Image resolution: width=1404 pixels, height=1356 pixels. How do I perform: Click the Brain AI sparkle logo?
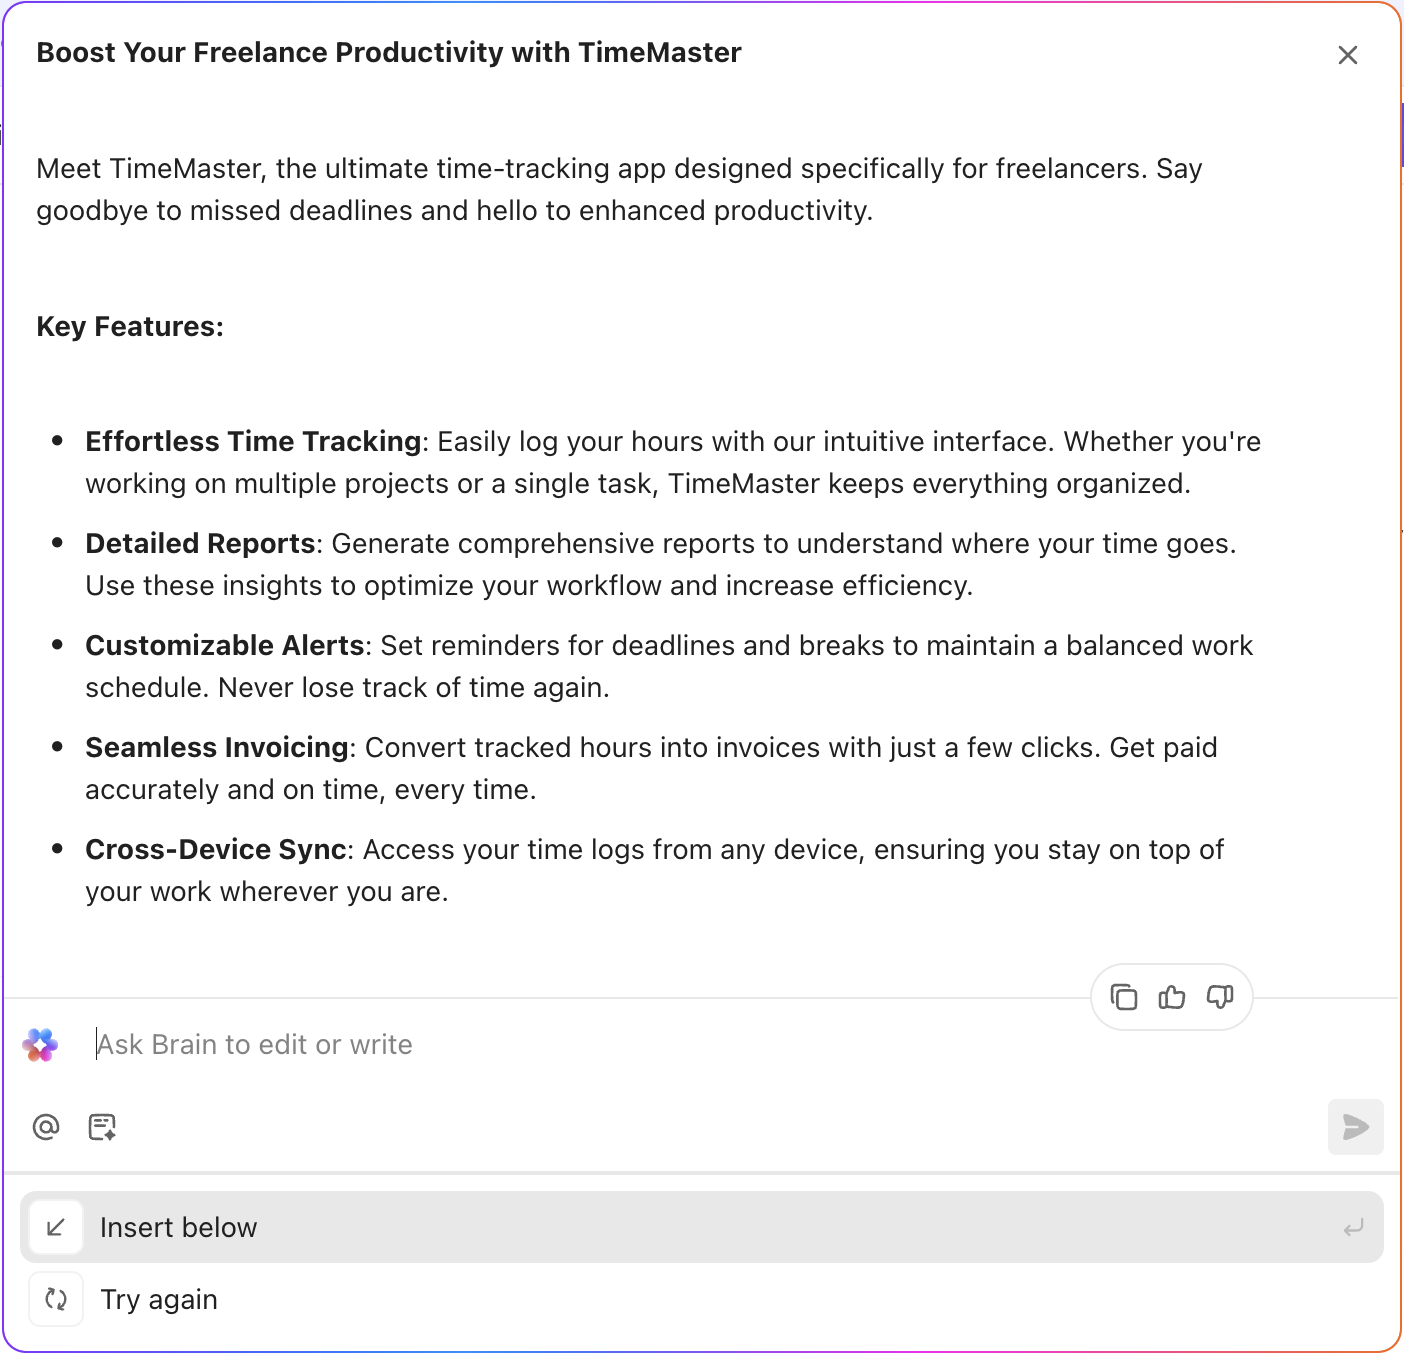40,1044
